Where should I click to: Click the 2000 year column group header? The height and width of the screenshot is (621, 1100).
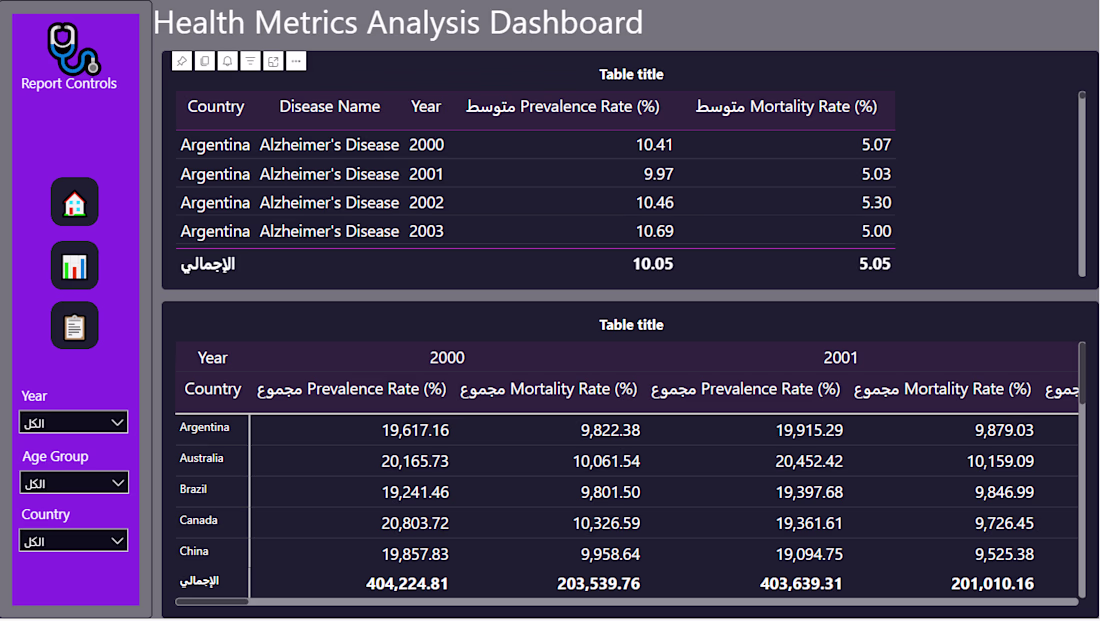coord(447,358)
